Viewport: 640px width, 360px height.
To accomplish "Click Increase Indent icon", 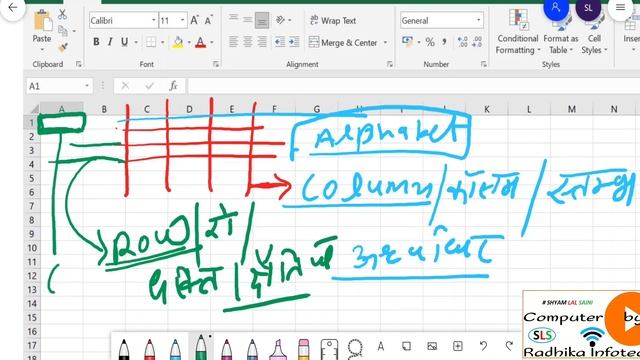I will [x=294, y=42].
